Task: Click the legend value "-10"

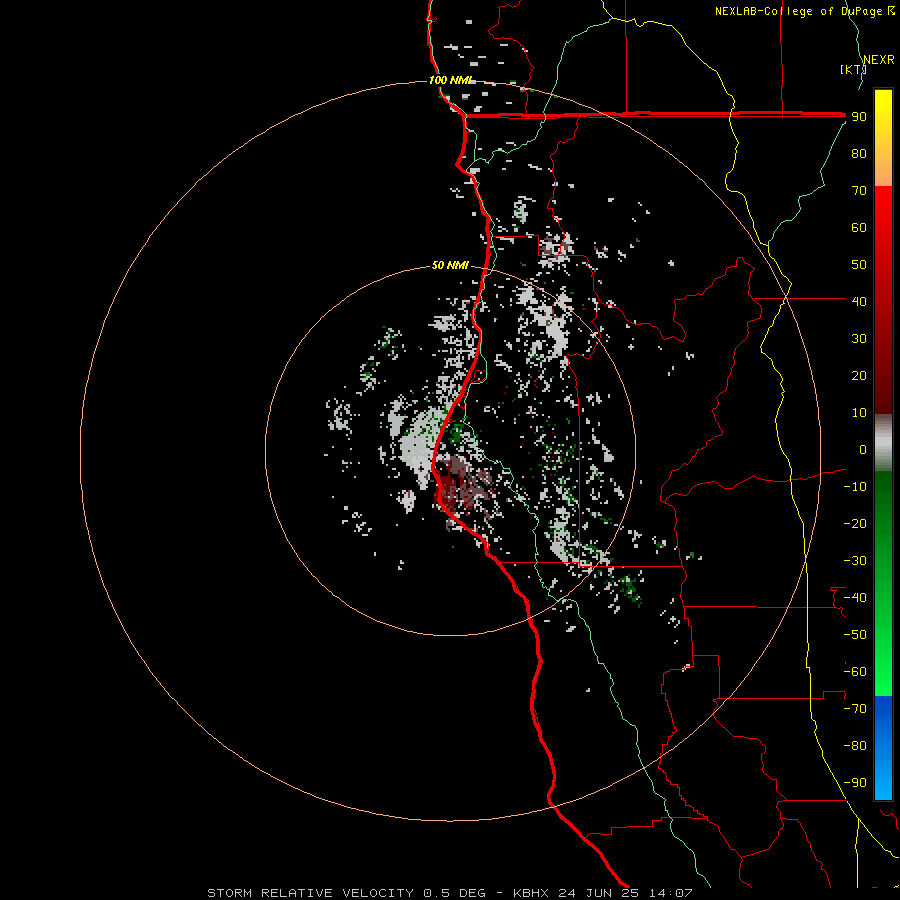Action: (855, 487)
